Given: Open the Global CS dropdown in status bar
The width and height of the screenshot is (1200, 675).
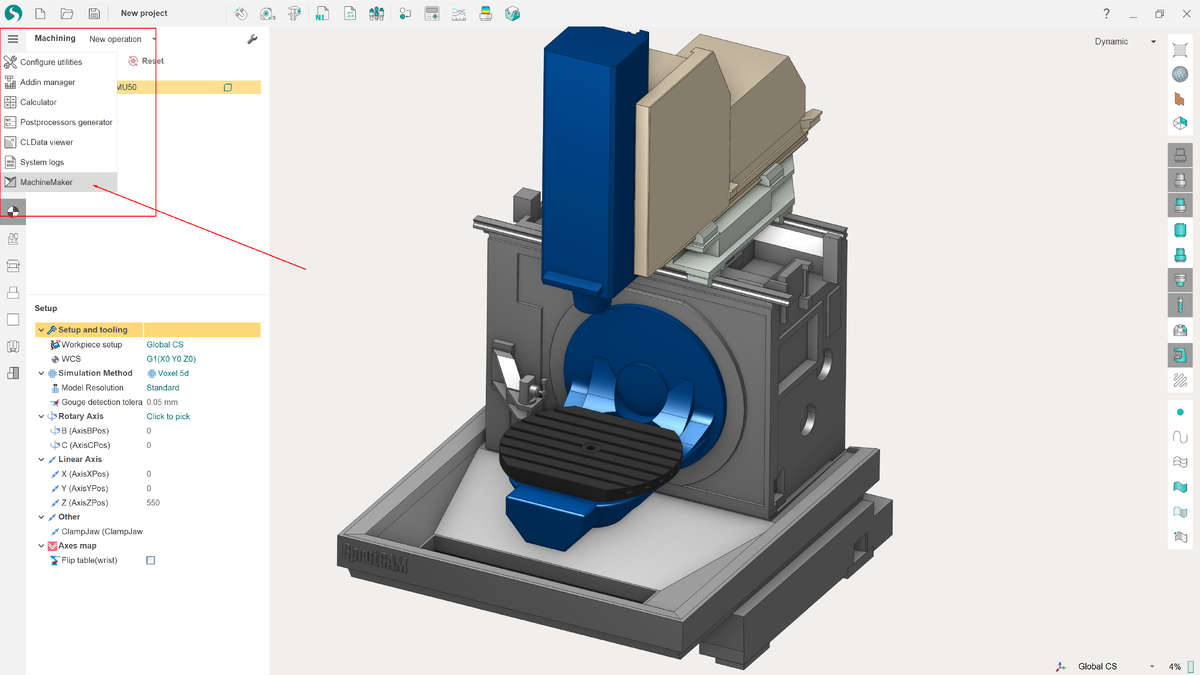Looking at the screenshot, I should [x=1116, y=666].
